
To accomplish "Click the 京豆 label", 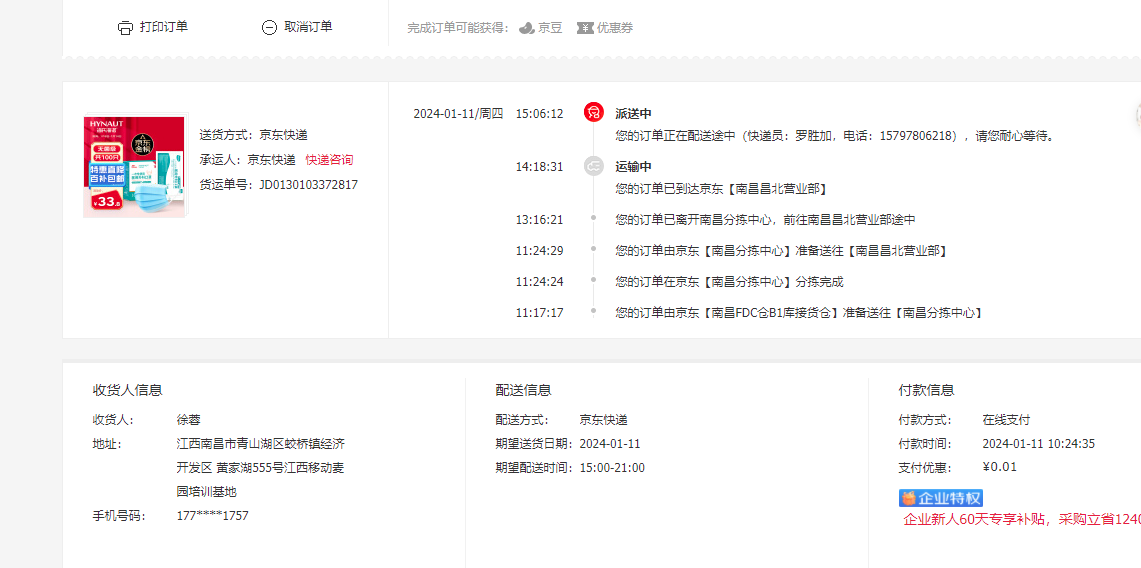I will (550, 28).
